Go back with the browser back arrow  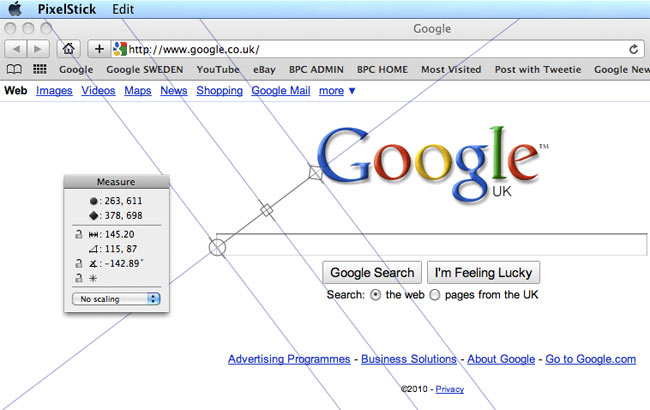pos(16,49)
